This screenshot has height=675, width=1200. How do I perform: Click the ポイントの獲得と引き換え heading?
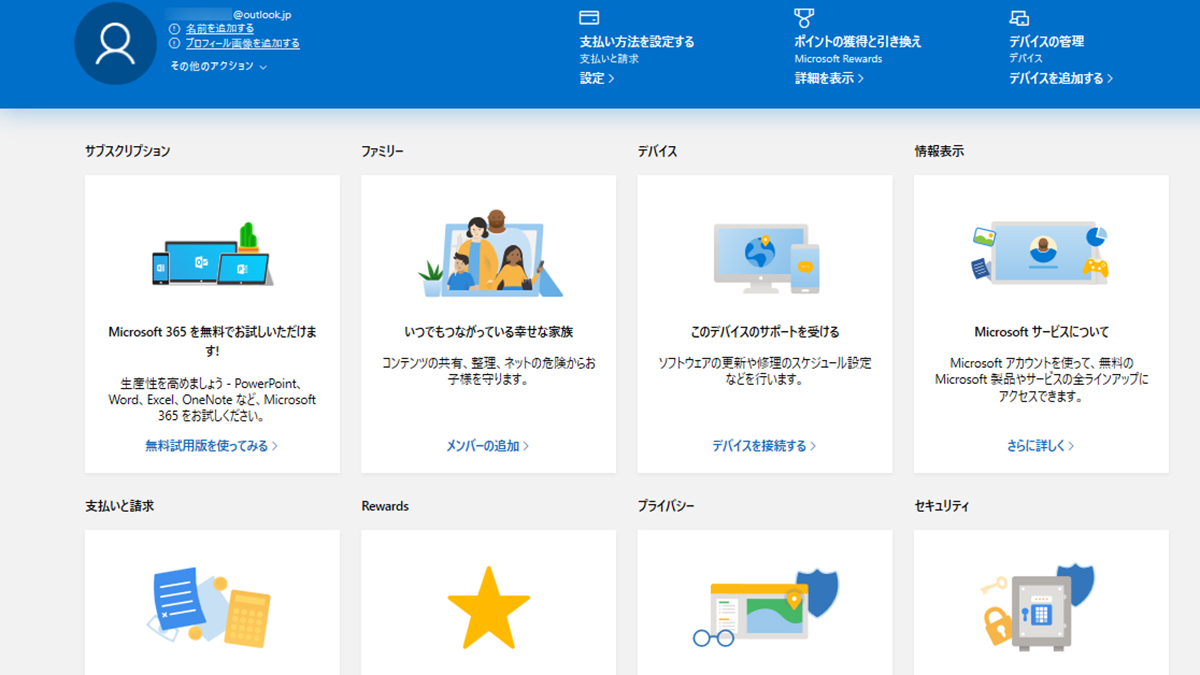click(x=858, y=42)
